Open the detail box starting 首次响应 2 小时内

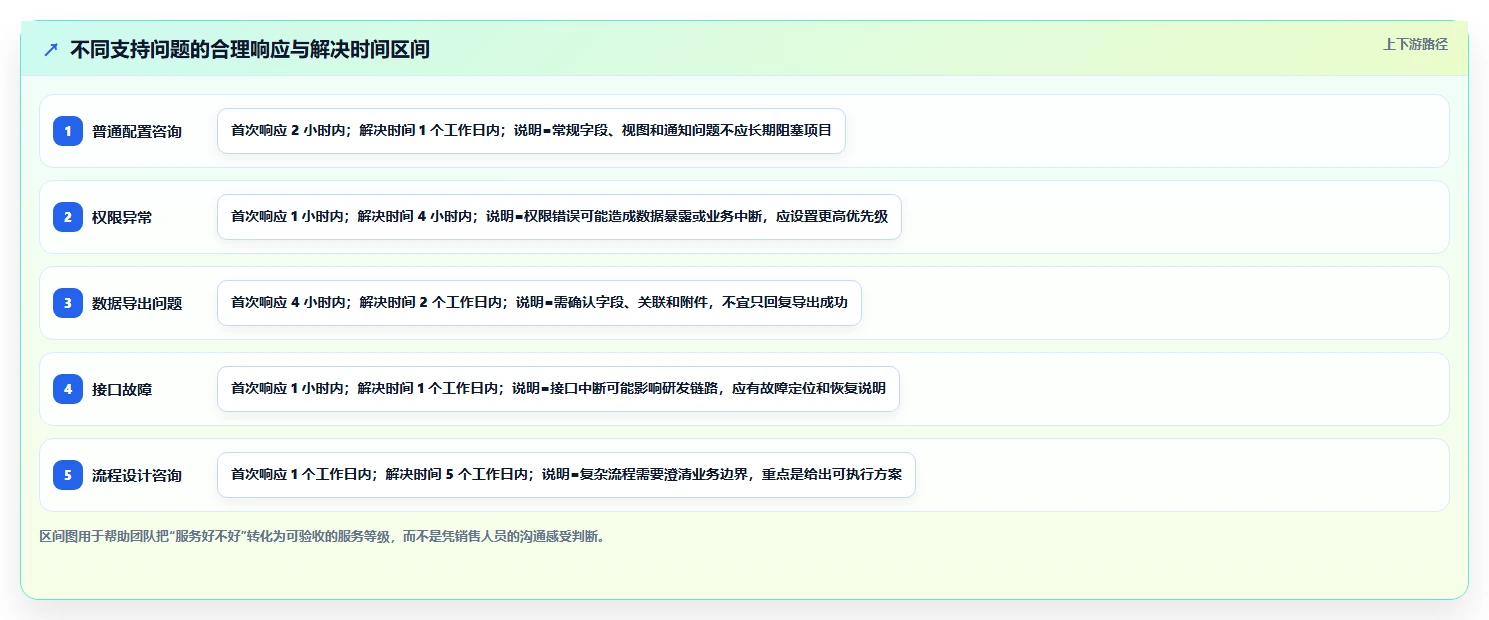531,131
